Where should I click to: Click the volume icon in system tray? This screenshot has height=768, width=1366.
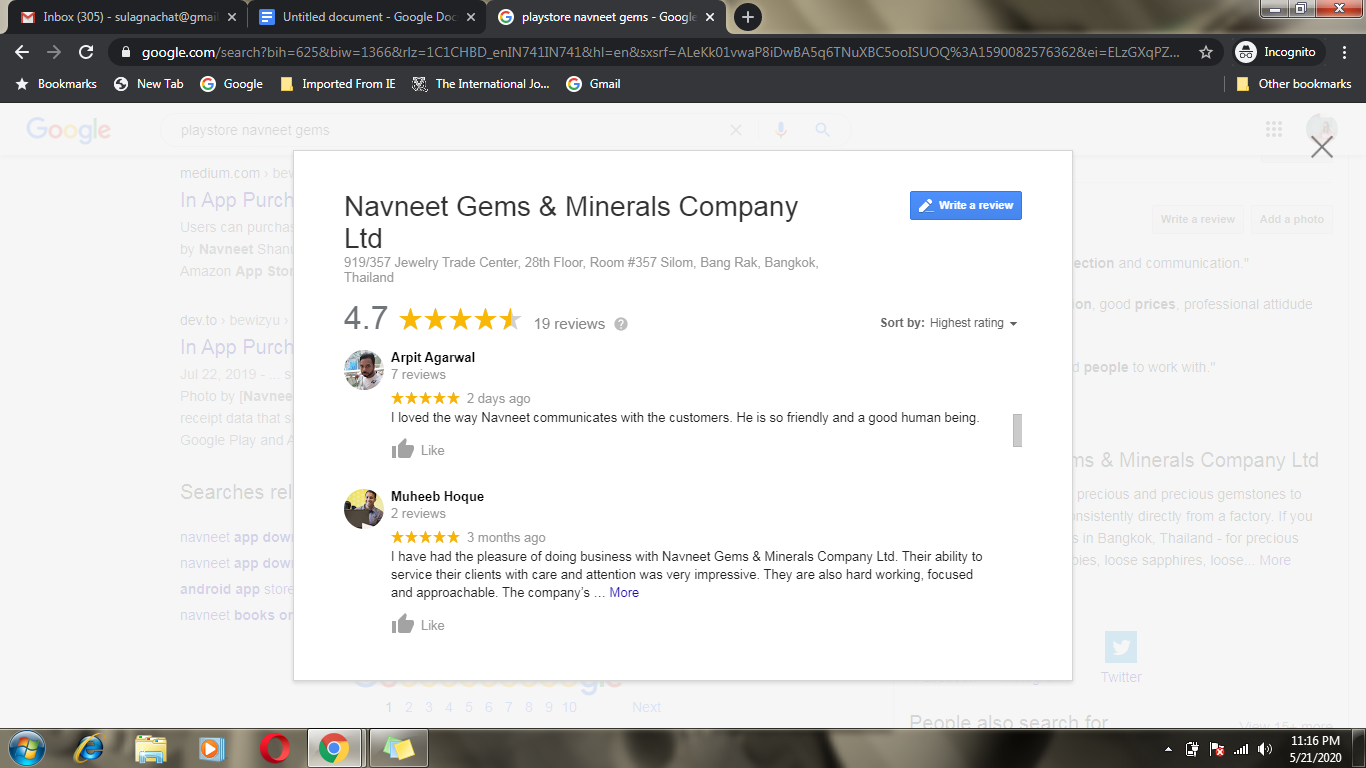(x=1265, y=749)
